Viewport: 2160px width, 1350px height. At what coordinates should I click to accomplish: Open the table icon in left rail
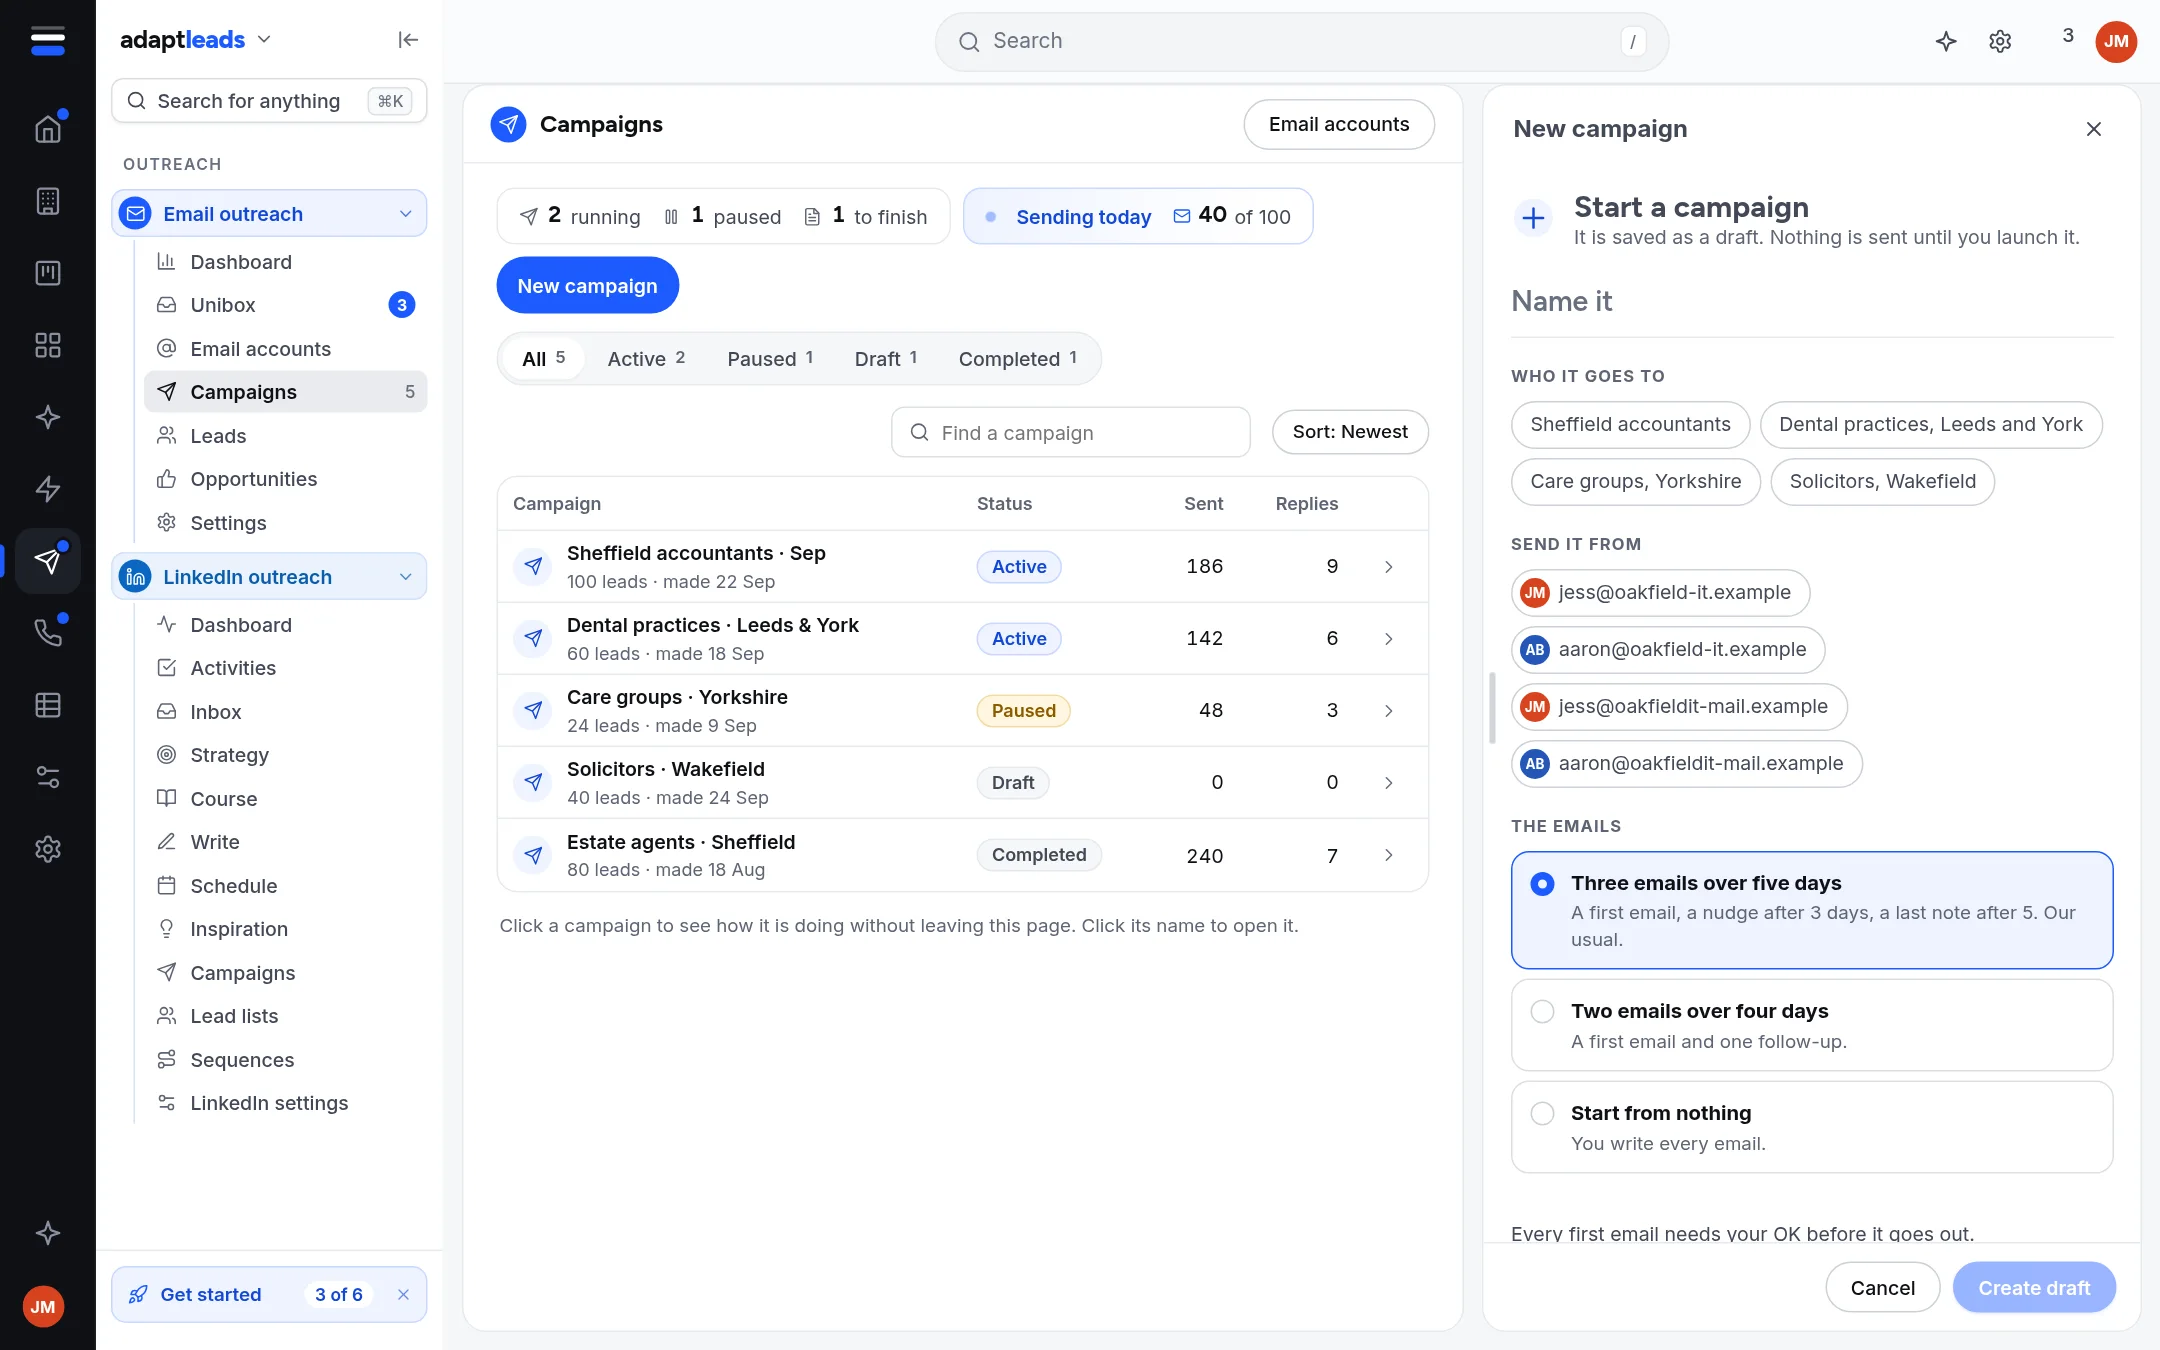48,705
